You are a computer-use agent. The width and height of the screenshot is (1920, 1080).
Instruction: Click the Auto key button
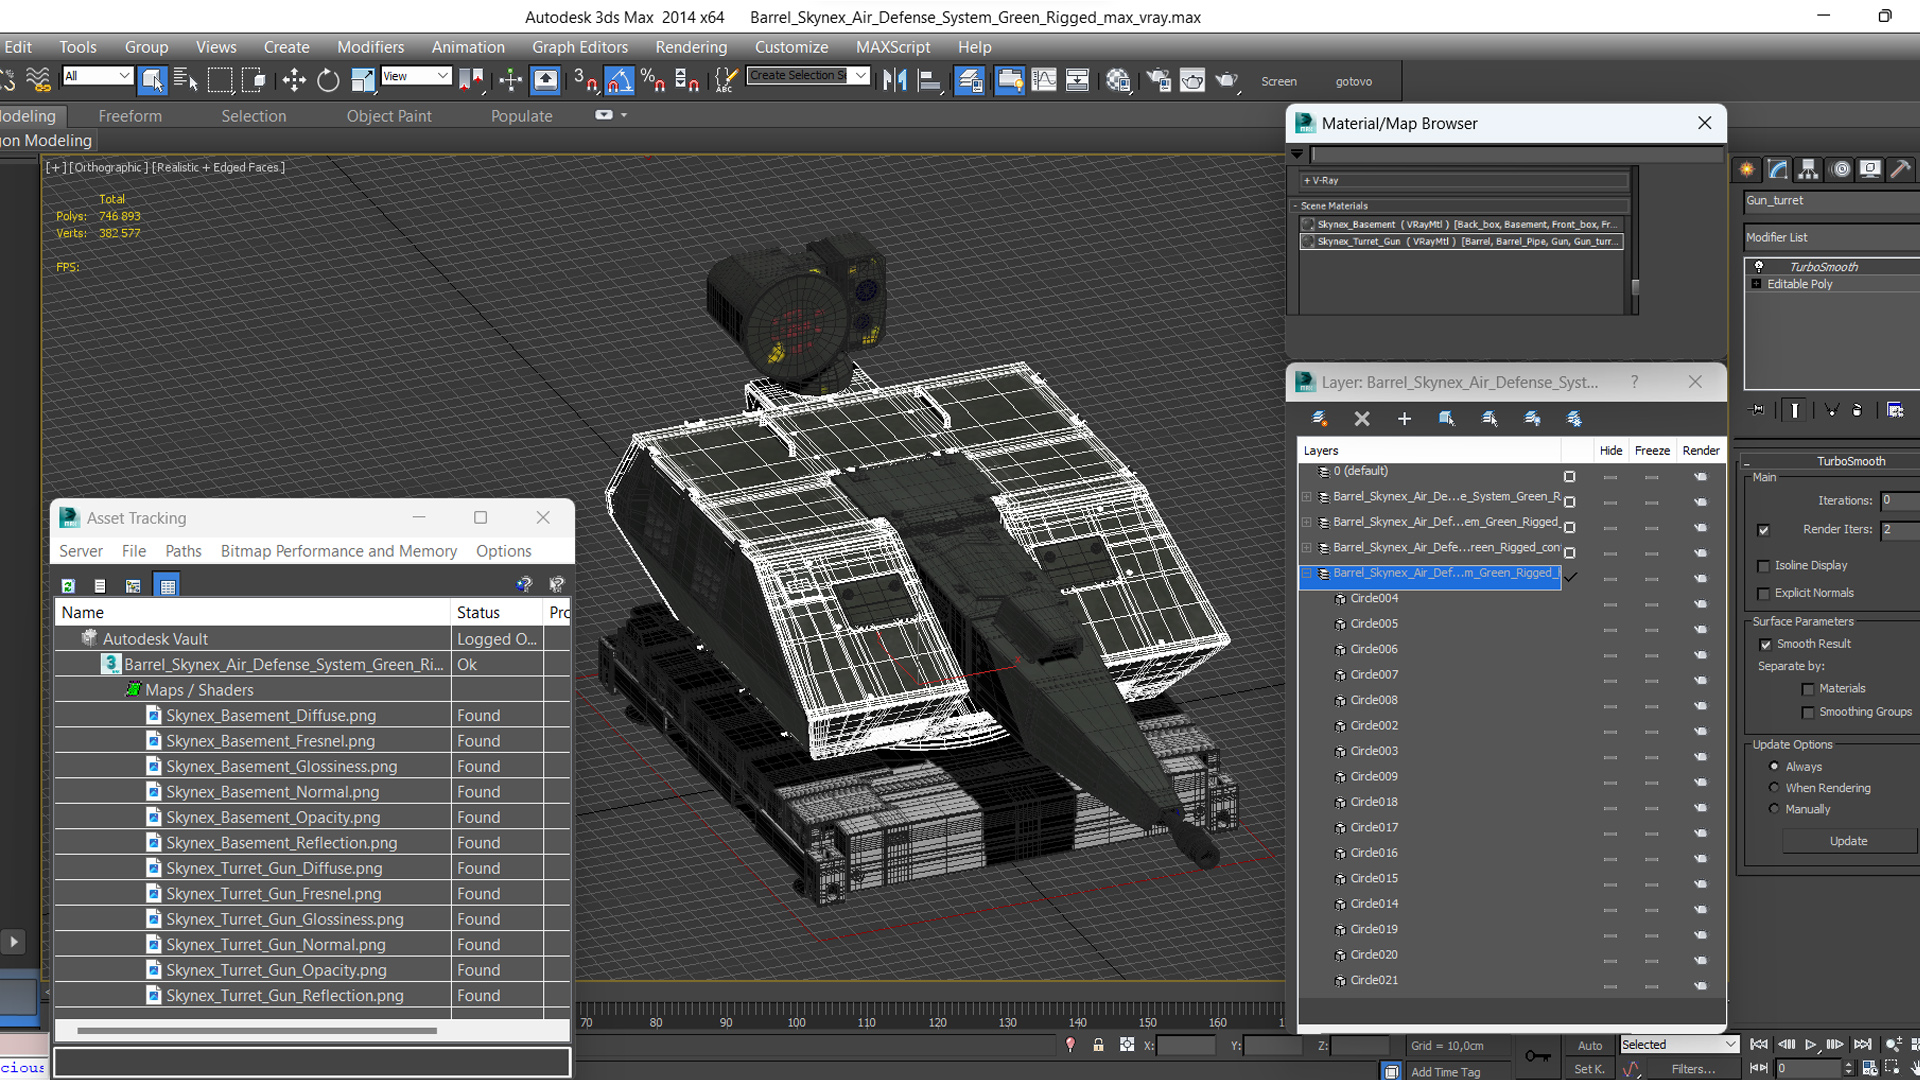pos(1590,1045)
